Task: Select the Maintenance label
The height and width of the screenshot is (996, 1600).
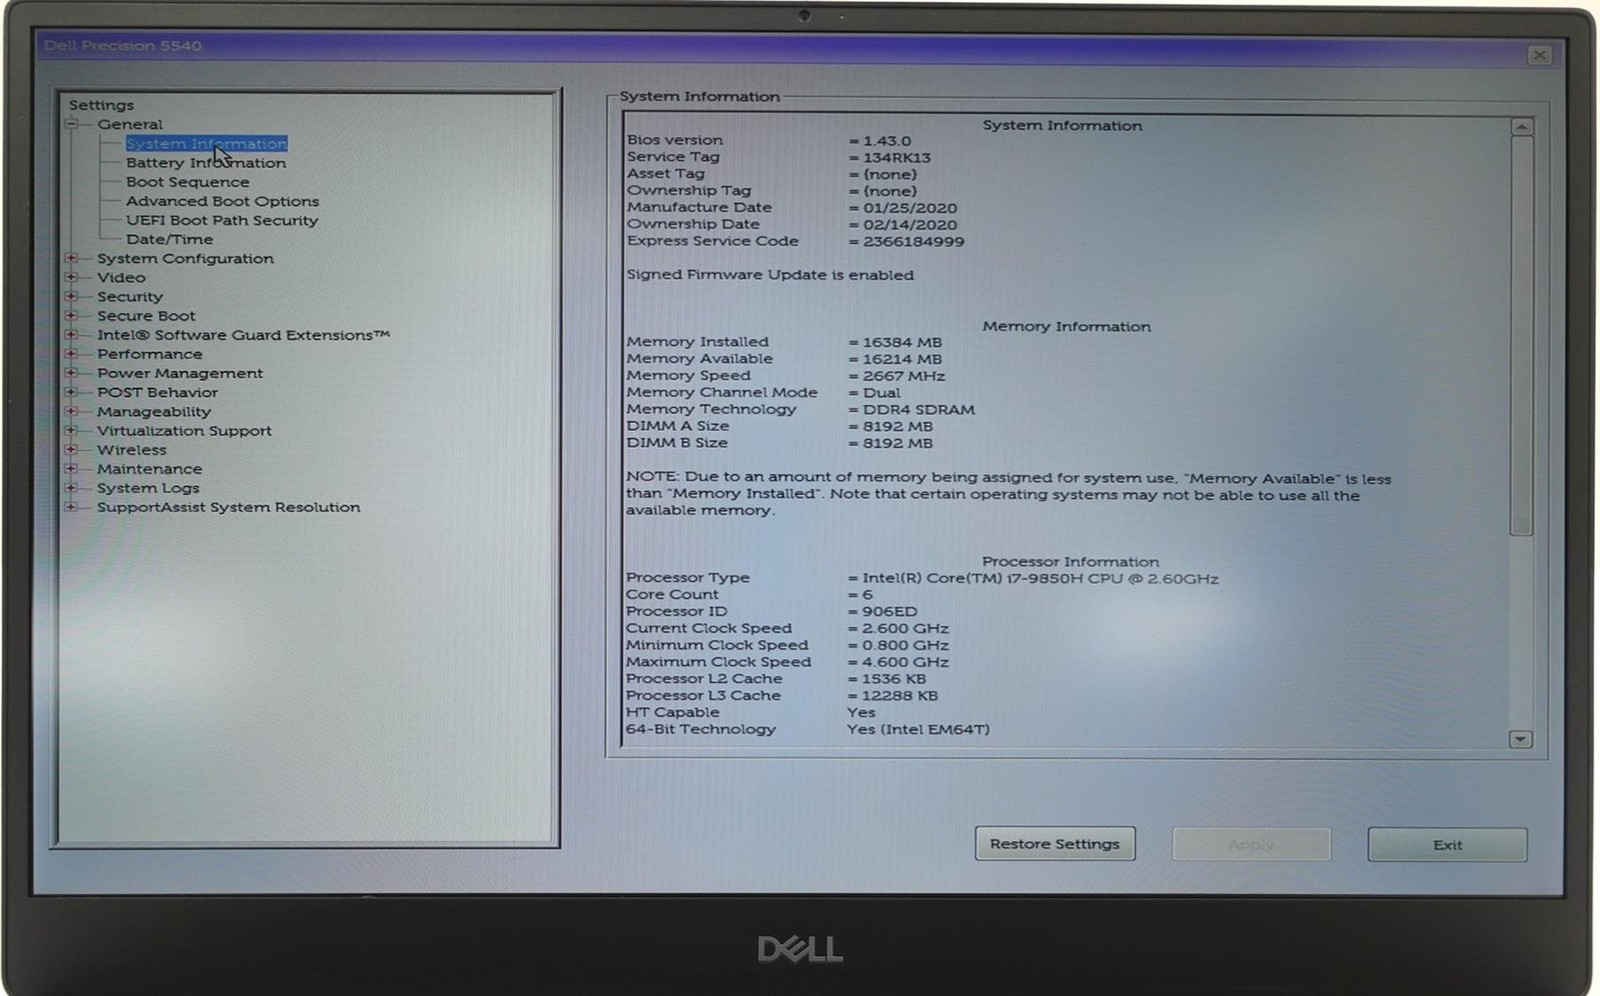Action: point(149,468)
